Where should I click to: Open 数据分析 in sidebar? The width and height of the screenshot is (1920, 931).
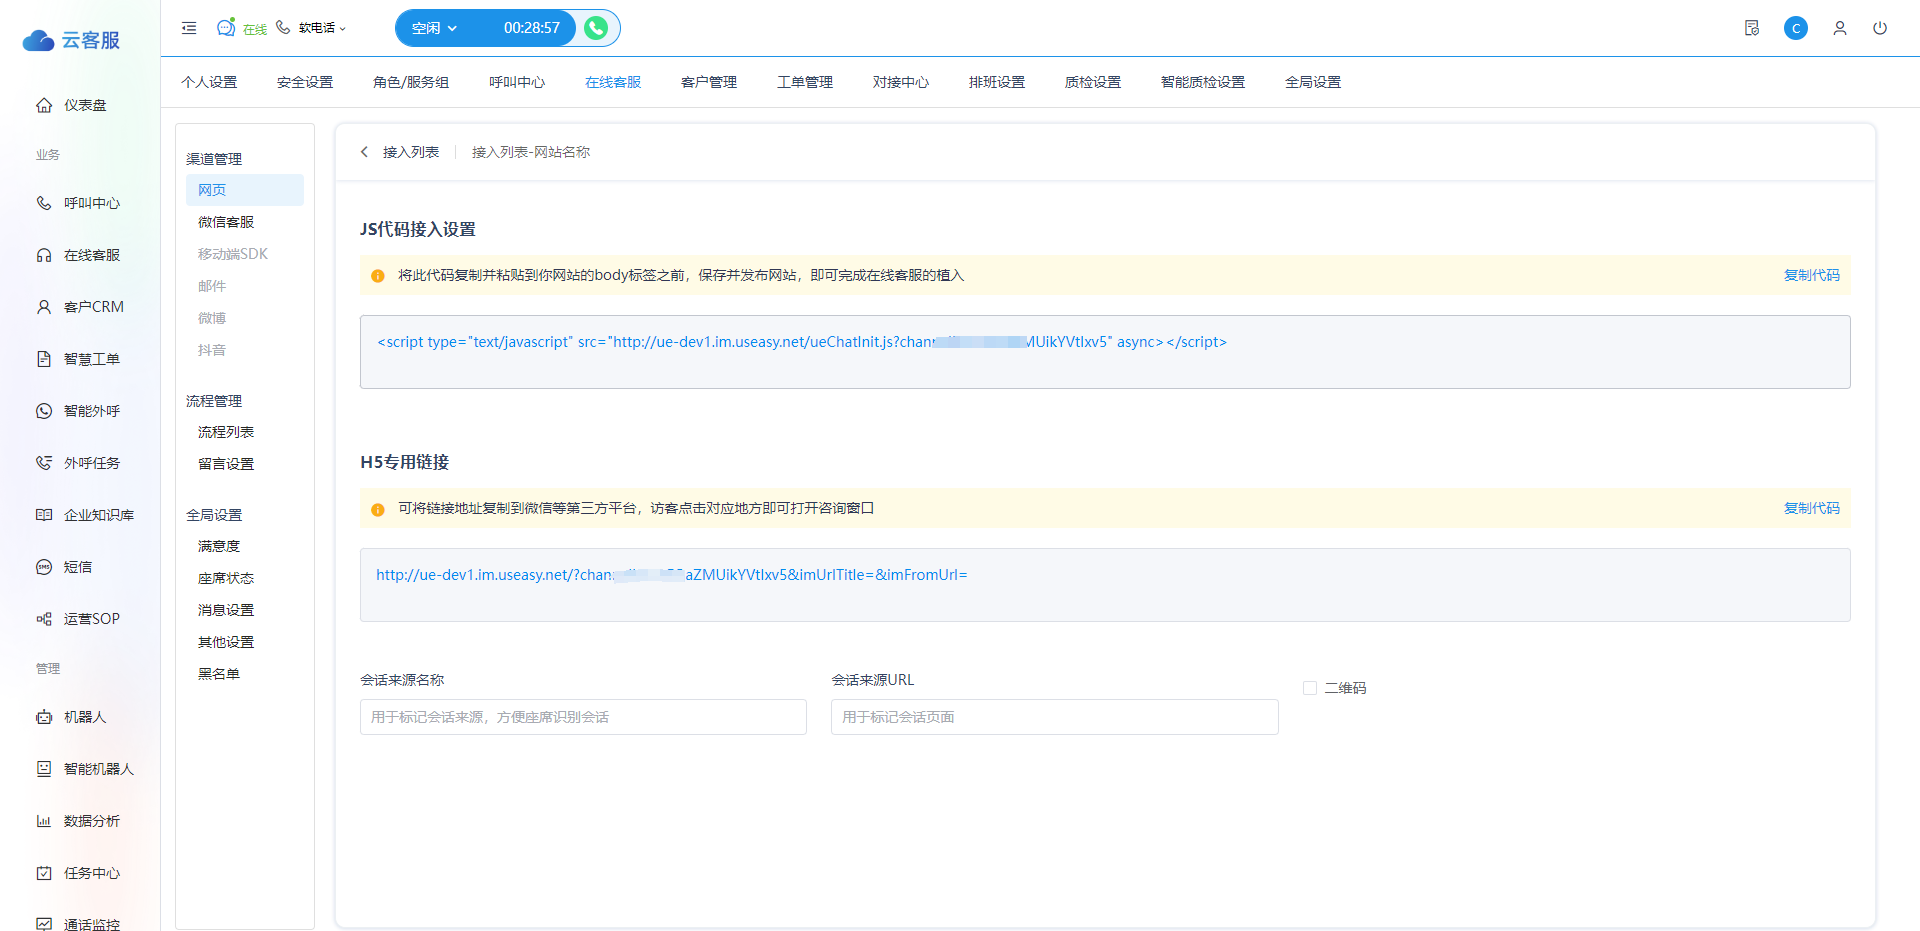pos(80,821)
